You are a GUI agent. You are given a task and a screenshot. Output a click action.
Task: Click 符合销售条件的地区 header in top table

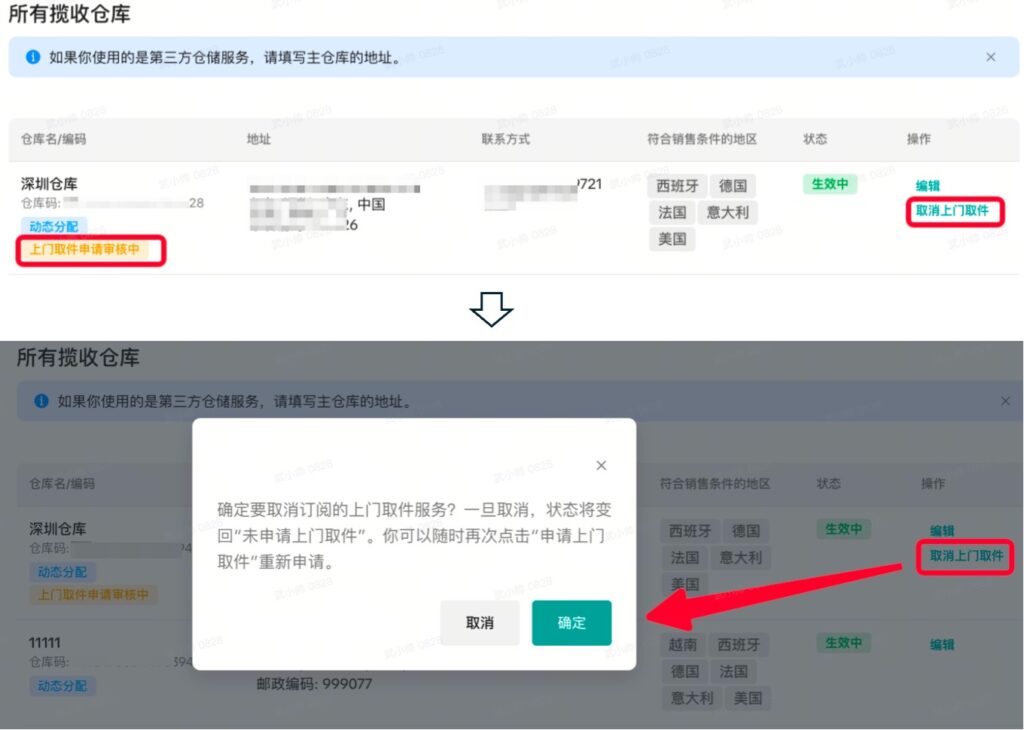702,139
